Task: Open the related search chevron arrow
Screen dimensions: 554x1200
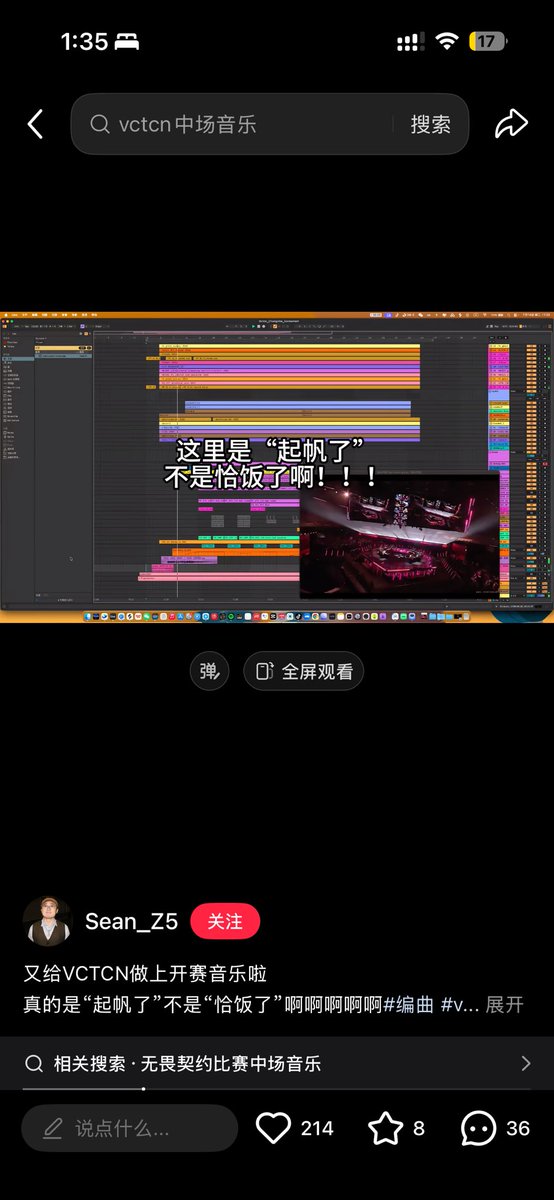Action: (x=526, y=1063)
